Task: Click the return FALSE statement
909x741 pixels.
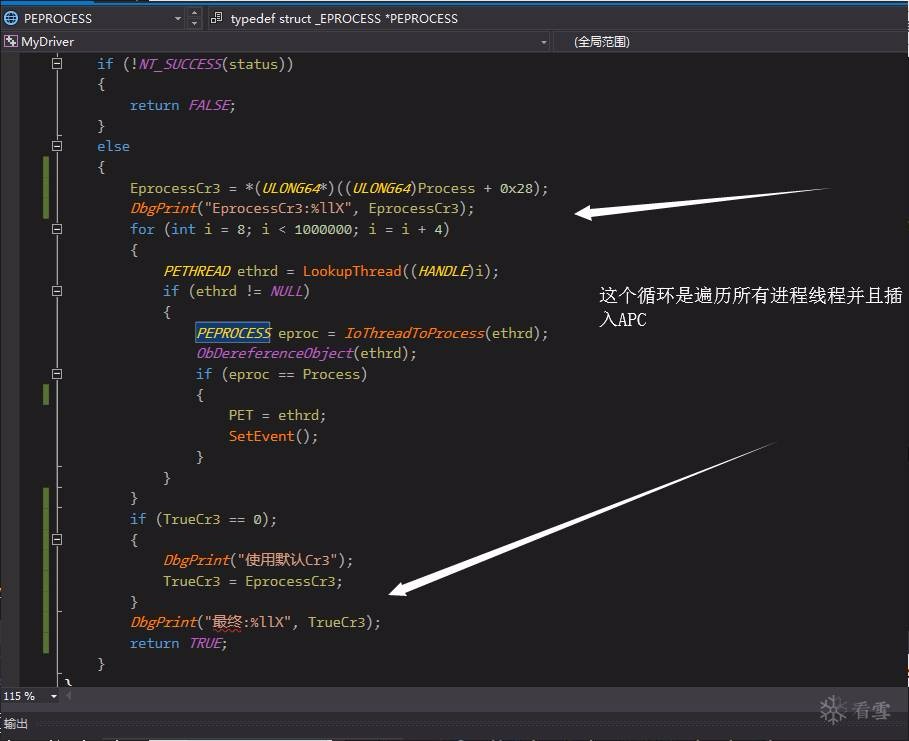Action: tap(183, 105)
